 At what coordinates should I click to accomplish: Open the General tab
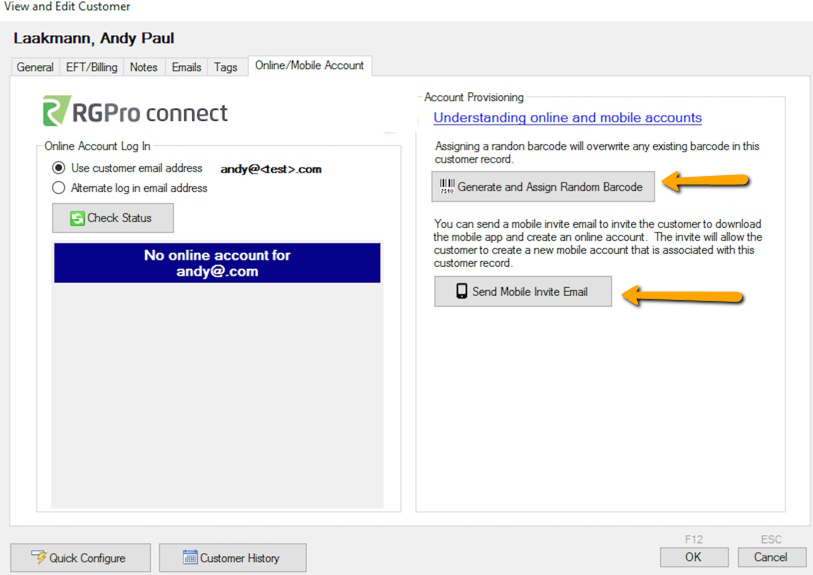tap(35, 67)
